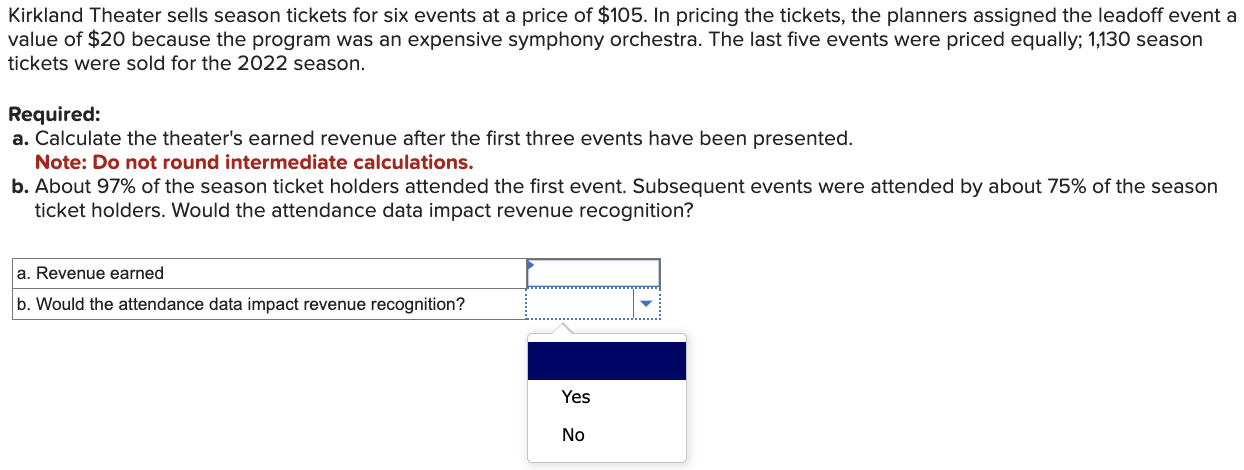Viewport: 1244px width, 470px height.
Task: Click the 'a. Revenue earned' row label
Action: point(90,273)
